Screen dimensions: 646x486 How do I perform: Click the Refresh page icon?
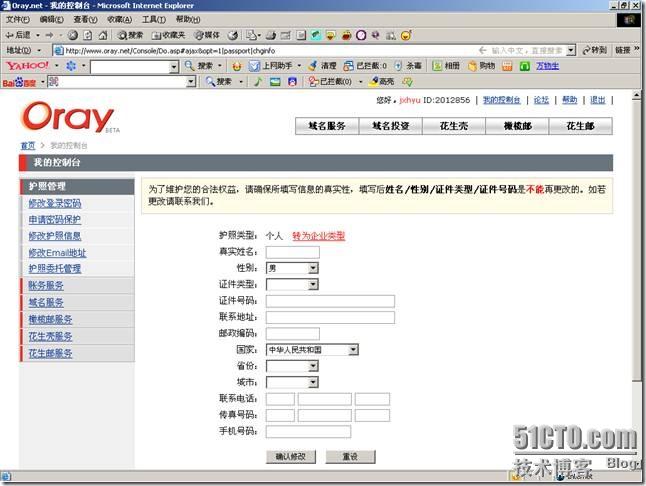coord(88,35)
